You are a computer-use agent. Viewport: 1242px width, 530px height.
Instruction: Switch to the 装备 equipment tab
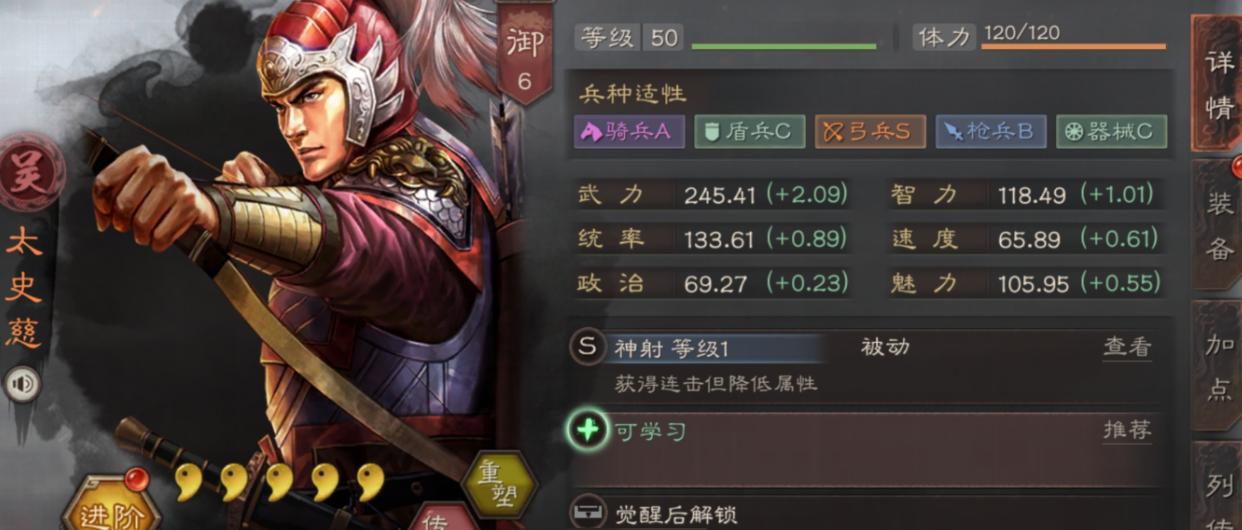coord(1218,226)
